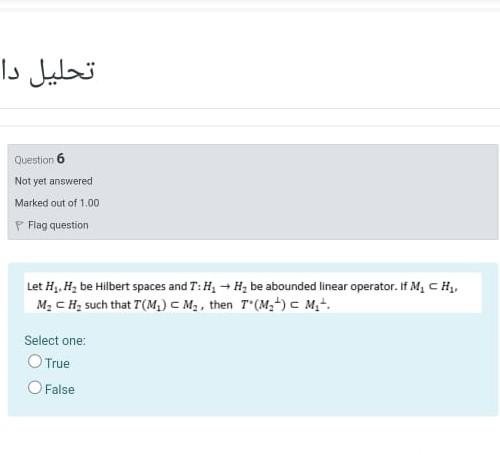Click the flag icon beside Flag question
This screenshot has width=500, height=455.
[x=19, y=226]
